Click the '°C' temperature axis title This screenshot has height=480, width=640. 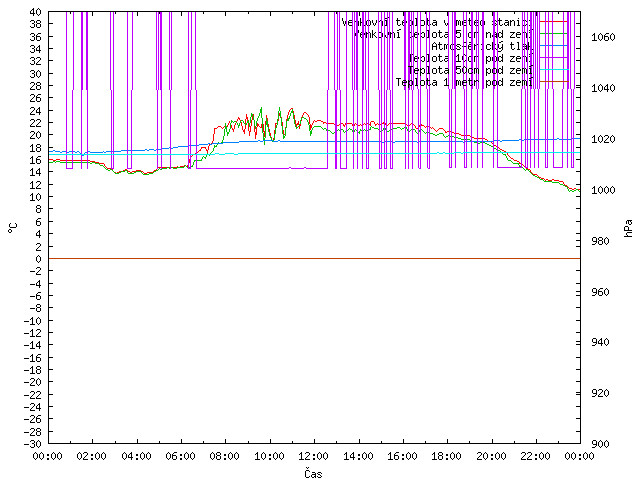pos(13,228)
